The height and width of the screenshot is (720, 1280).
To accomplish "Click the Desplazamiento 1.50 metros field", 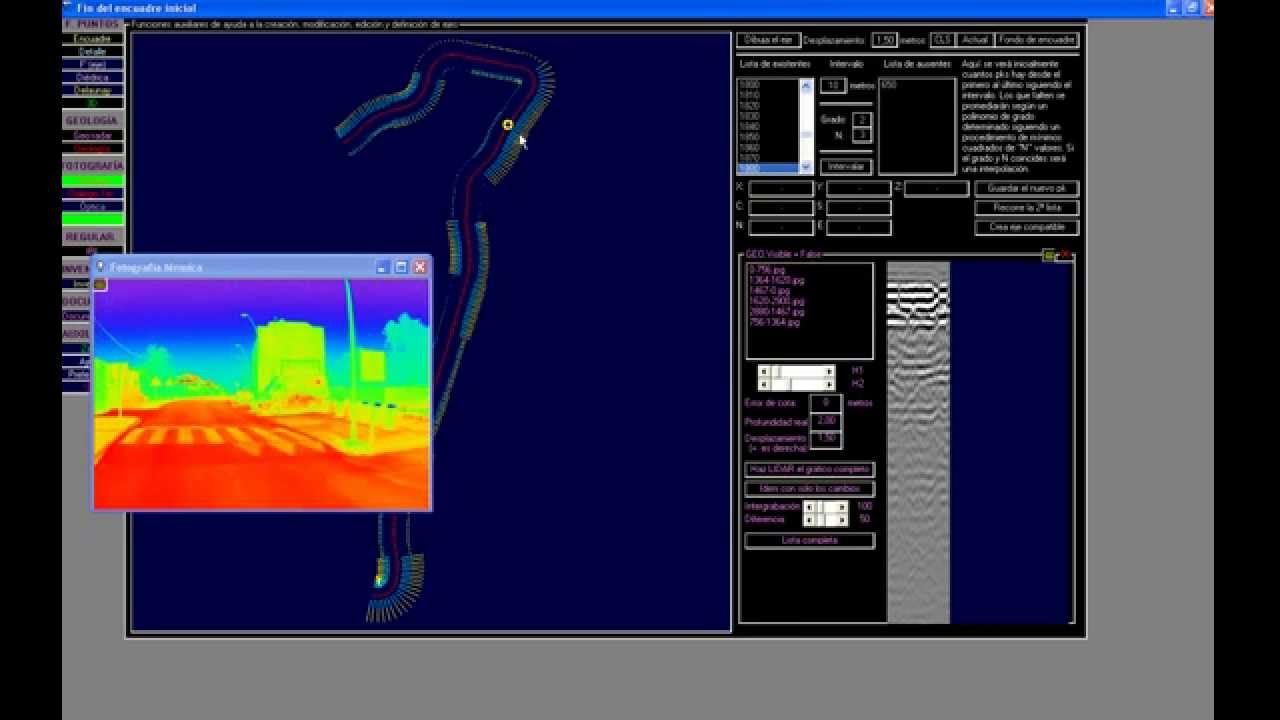I will click(x=883, y=40).
